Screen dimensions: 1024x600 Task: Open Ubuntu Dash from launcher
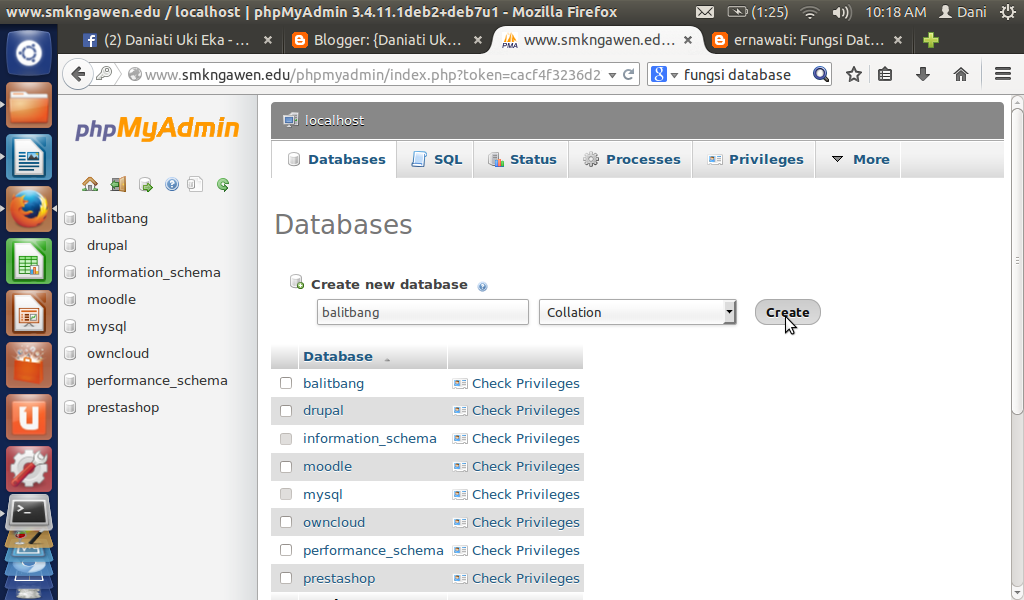pyautogui.click(x=29, y=53)
